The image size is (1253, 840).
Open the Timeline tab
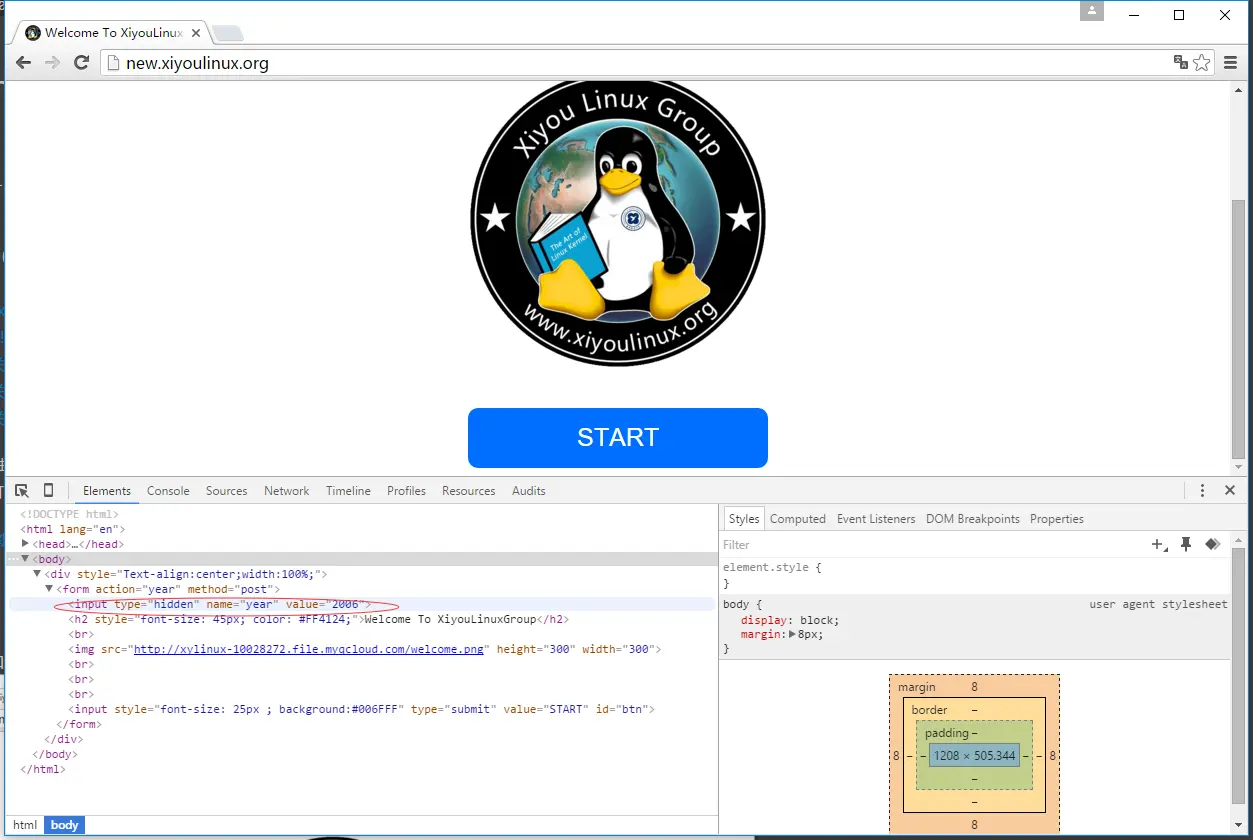tap(348, 490)
